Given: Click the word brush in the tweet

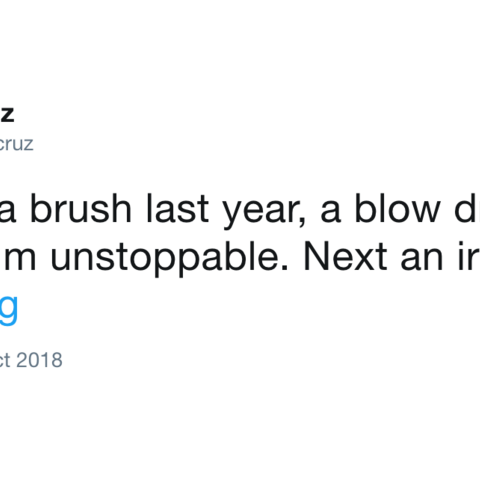Looking at the screenshot, I should (x=81, y=208).
